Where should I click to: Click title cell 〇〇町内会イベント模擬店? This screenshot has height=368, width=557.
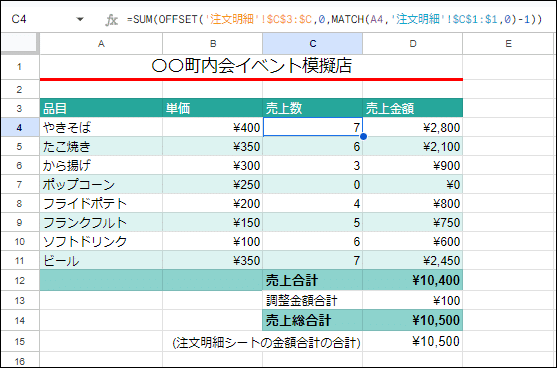coord(251,66)
